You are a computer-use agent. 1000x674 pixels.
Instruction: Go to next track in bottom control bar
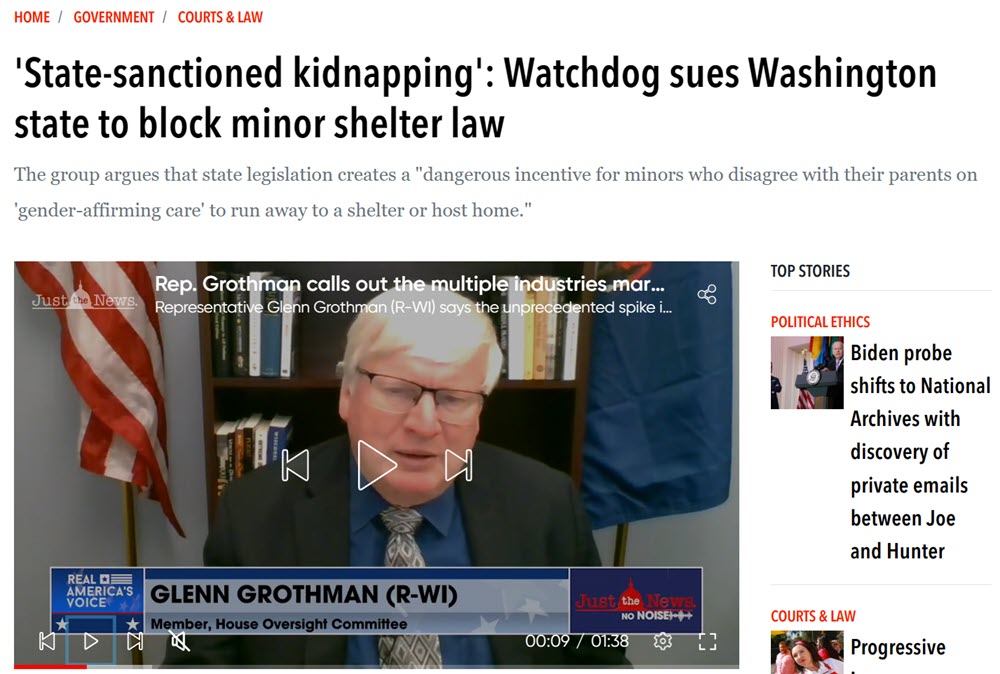[x=135, y=641]
